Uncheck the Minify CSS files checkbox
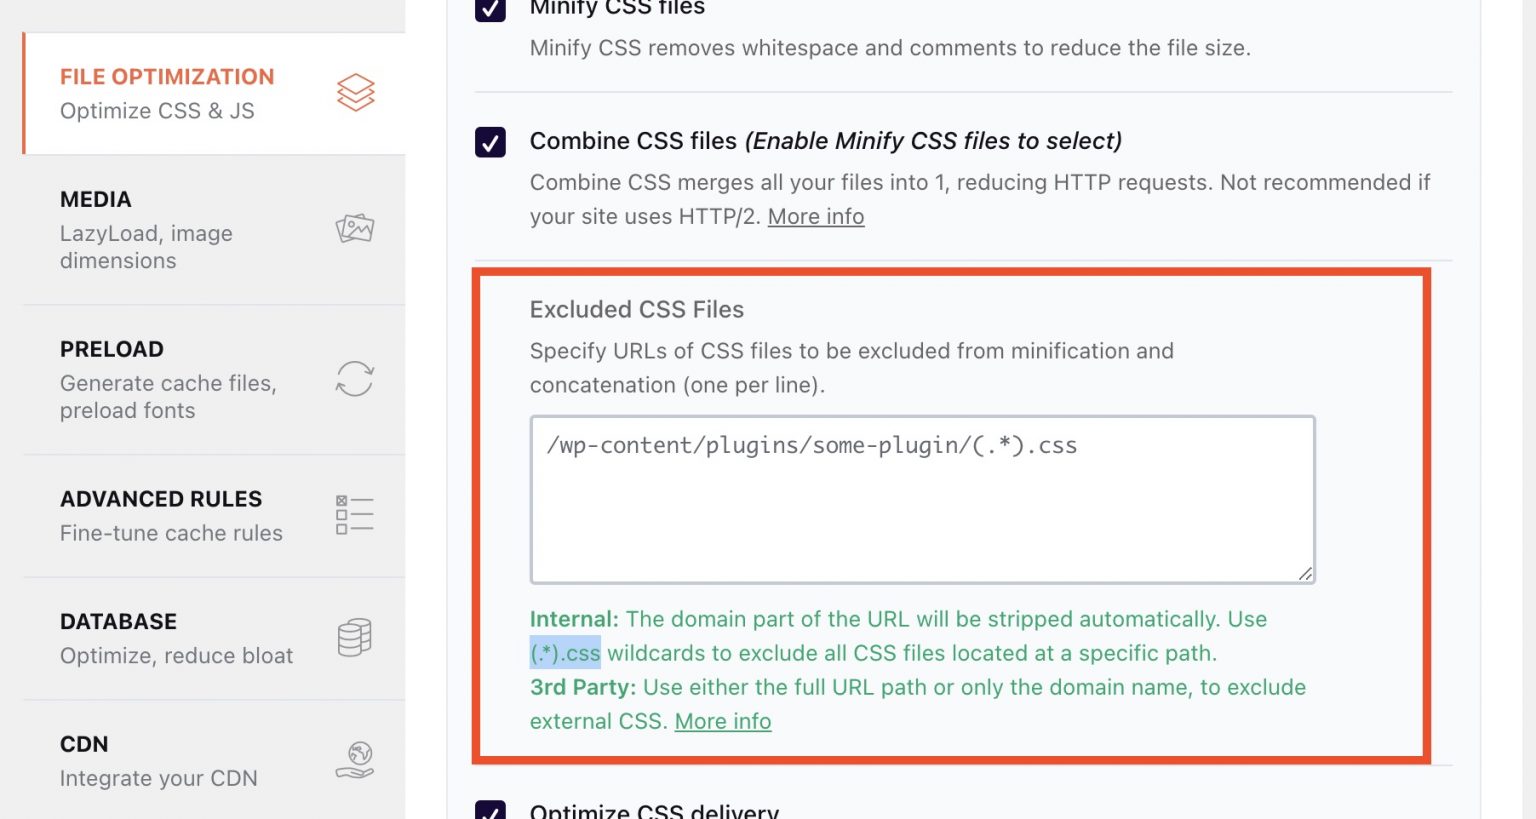 point(490,9)
